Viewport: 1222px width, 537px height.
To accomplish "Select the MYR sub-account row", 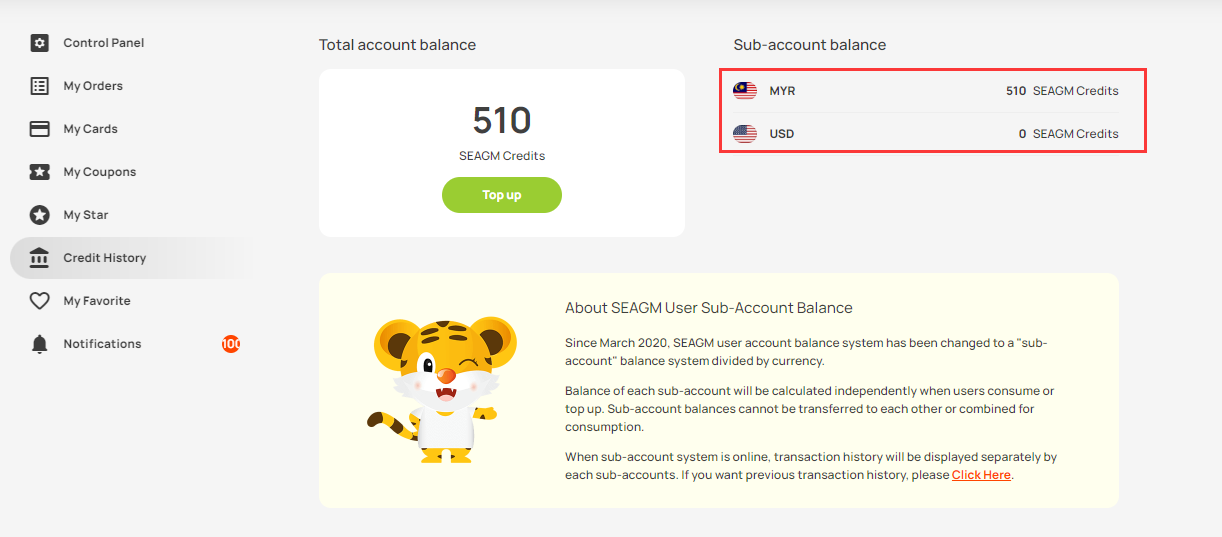I will point(932,91).
